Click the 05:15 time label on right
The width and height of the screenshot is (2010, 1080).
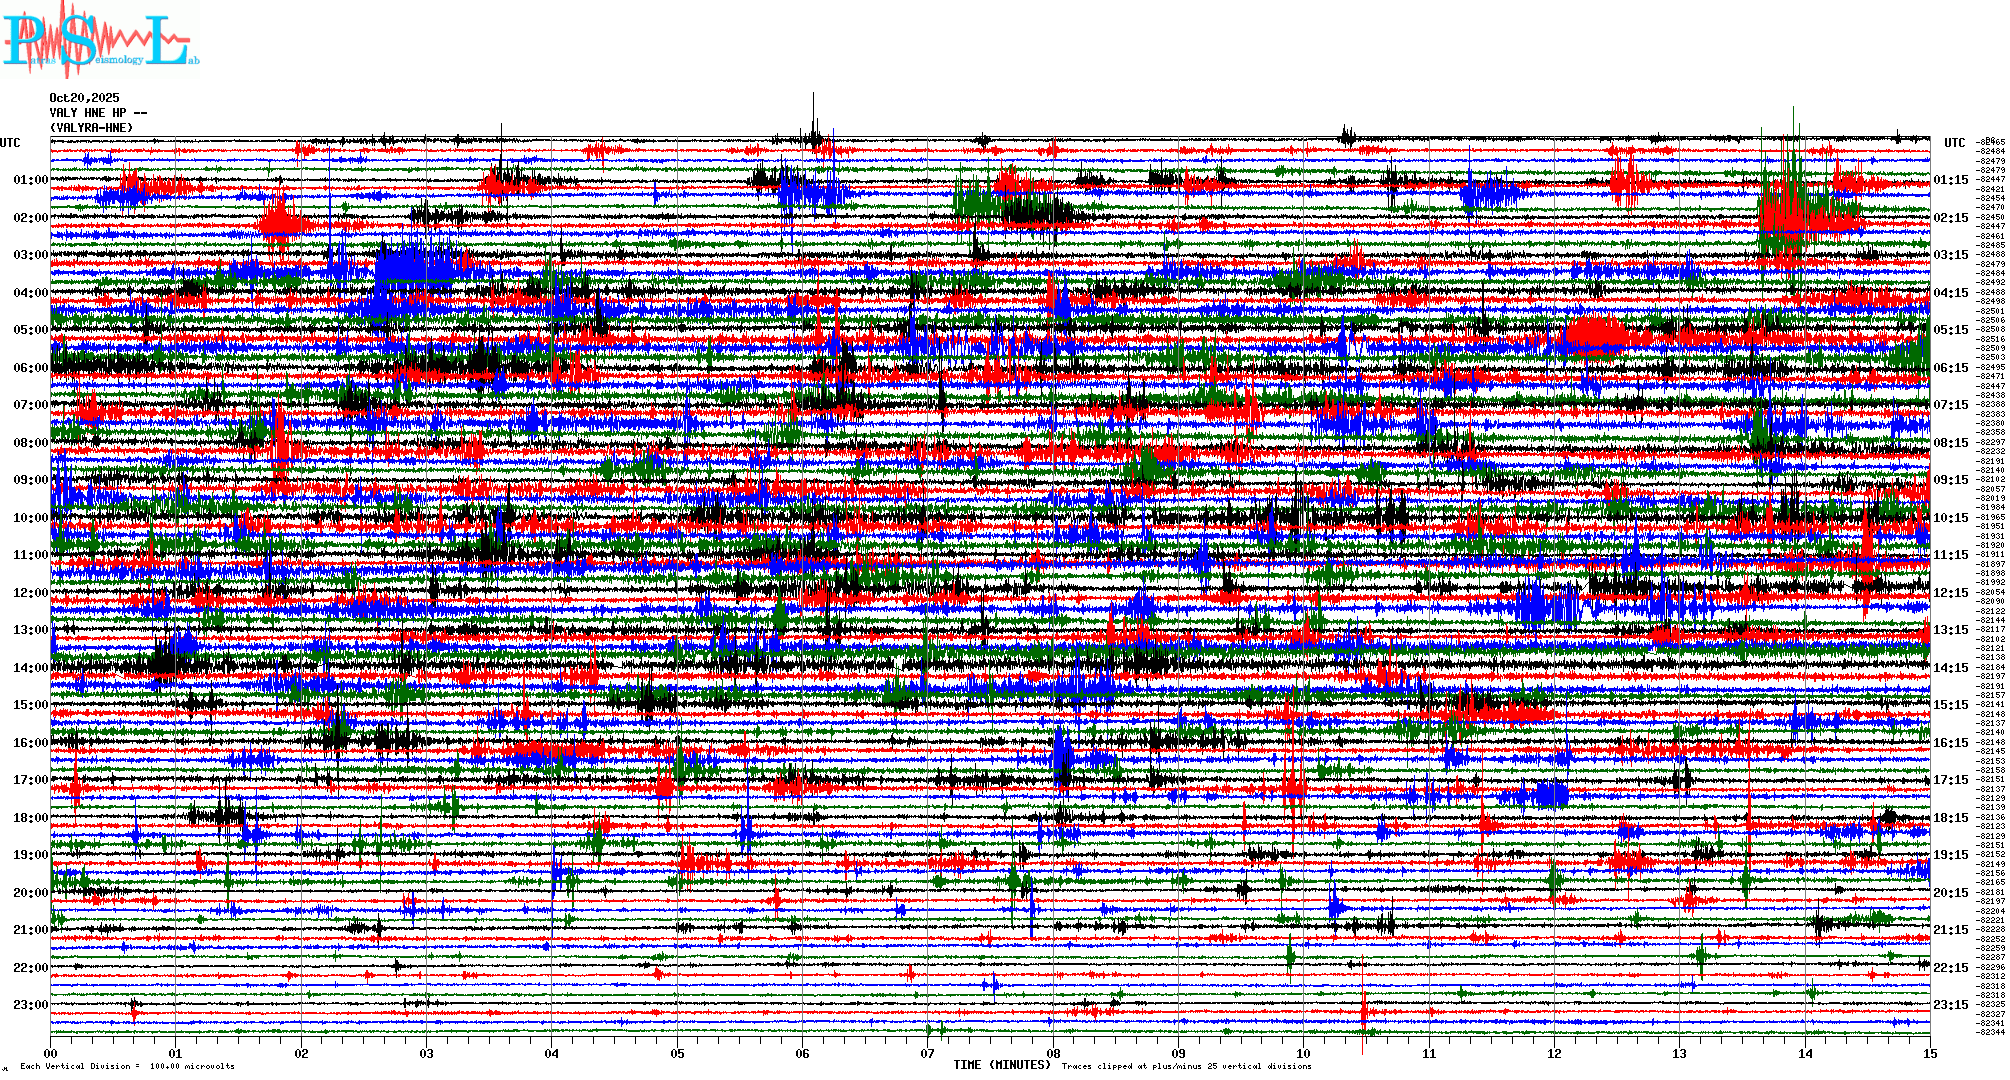click(x=1950, y=330)
